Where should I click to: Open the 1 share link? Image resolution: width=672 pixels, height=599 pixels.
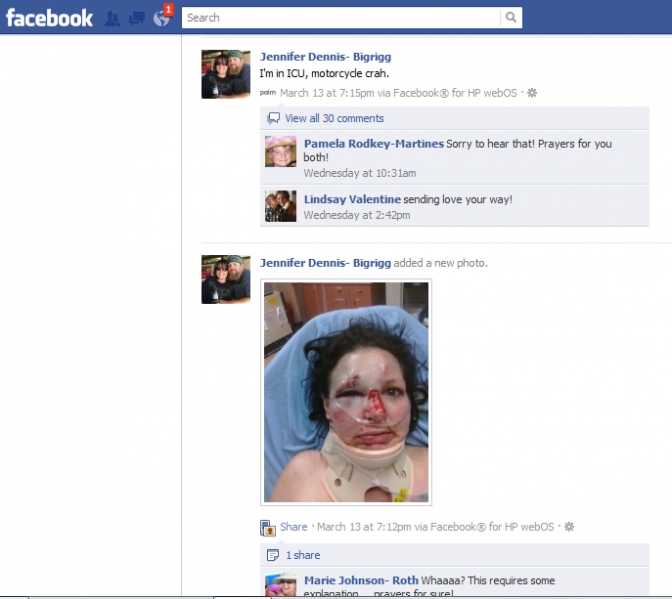pyautogui.click(x=303, y=555)
